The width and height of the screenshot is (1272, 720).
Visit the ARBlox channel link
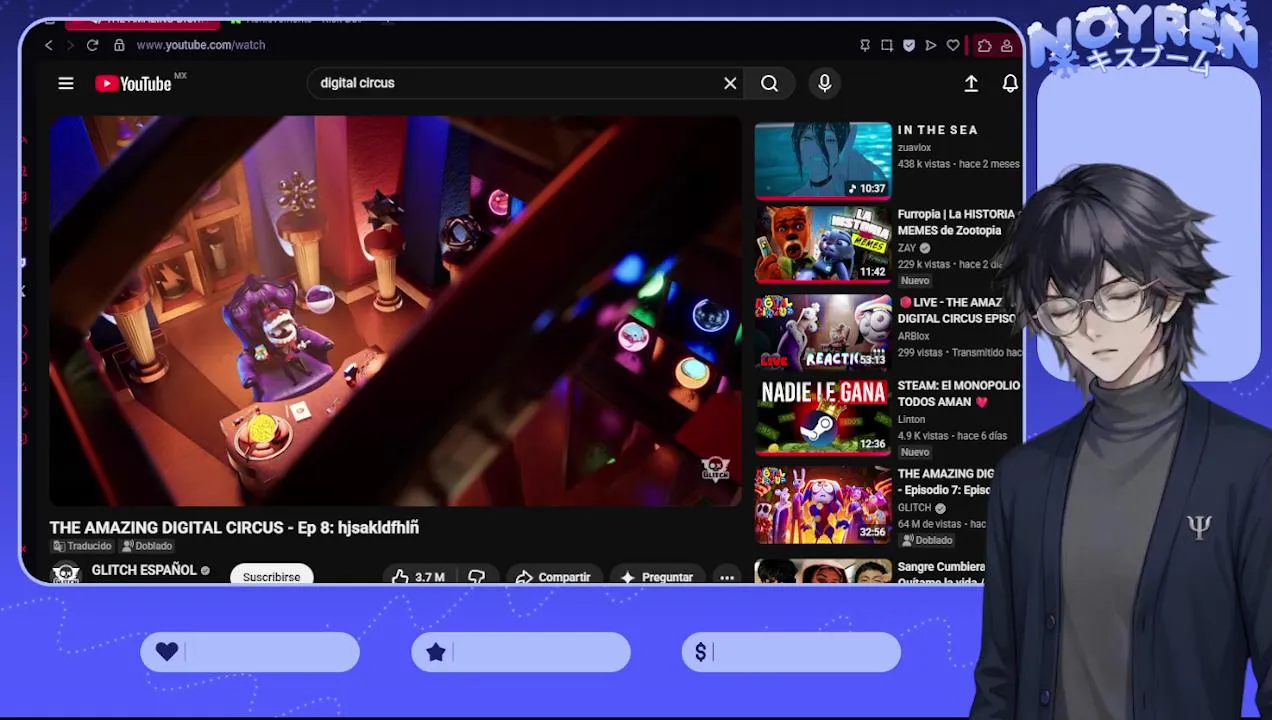914,336
